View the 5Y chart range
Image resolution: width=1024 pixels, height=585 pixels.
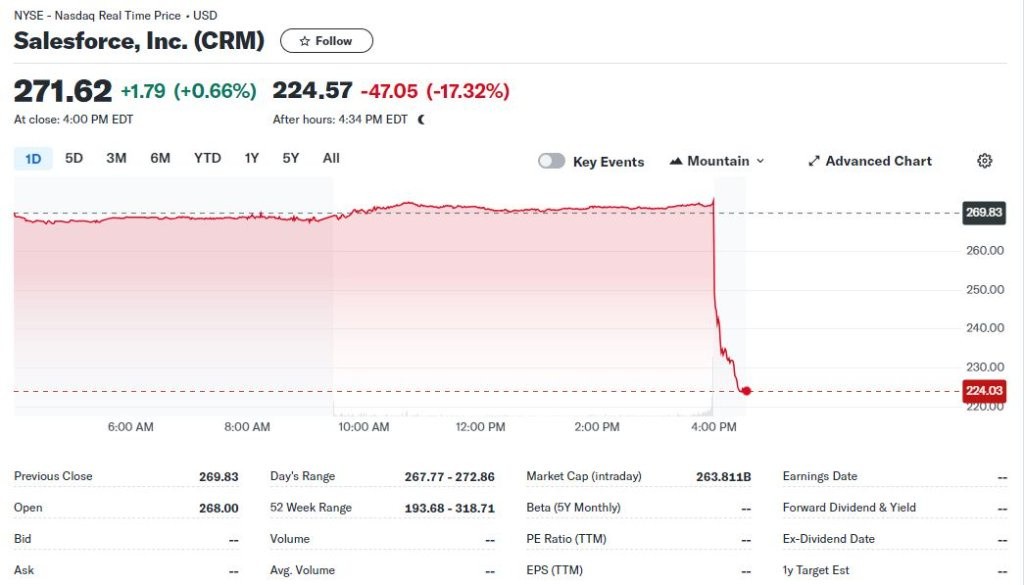click(x=290, y=158)
